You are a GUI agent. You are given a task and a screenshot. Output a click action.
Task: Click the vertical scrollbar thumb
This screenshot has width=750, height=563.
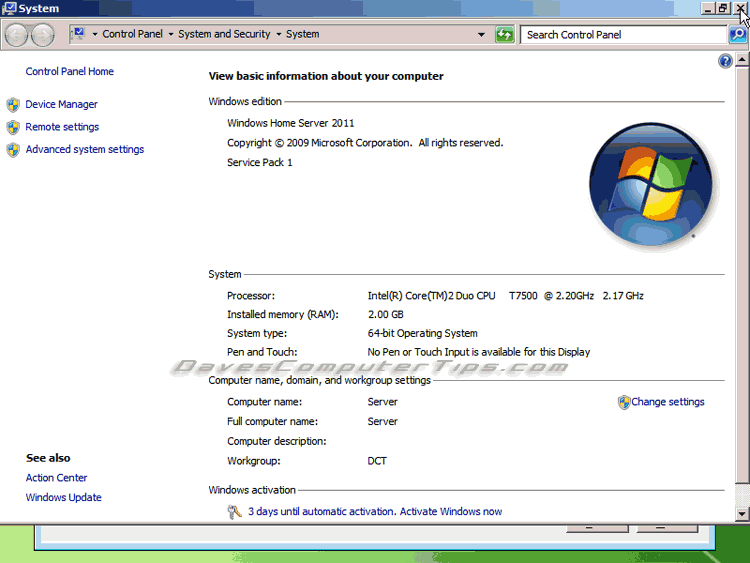[741, 275]
